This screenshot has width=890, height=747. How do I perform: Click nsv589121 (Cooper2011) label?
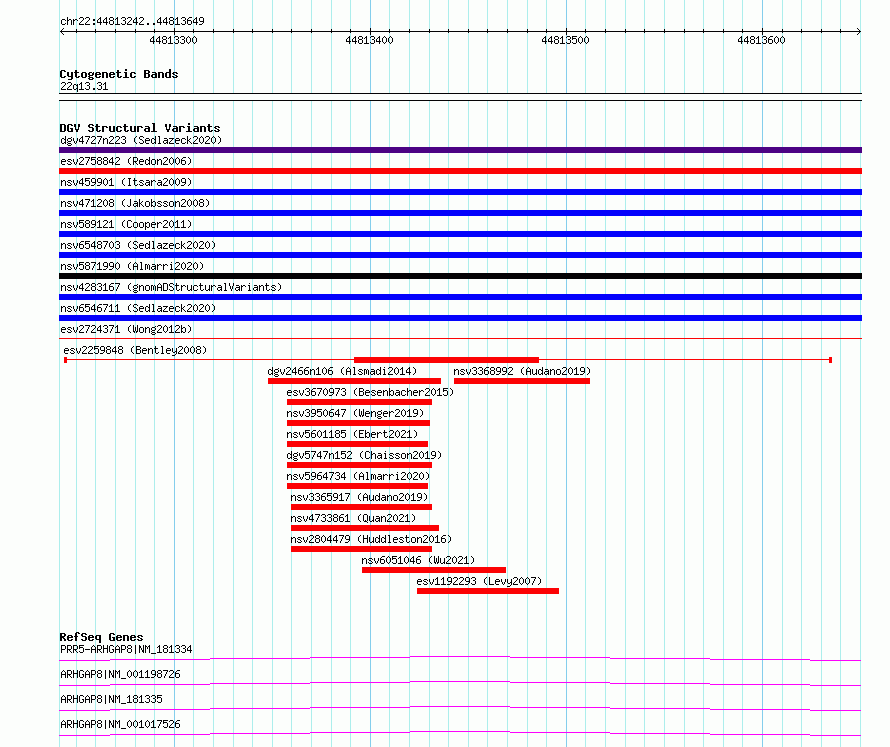click(x=126, y=224)
